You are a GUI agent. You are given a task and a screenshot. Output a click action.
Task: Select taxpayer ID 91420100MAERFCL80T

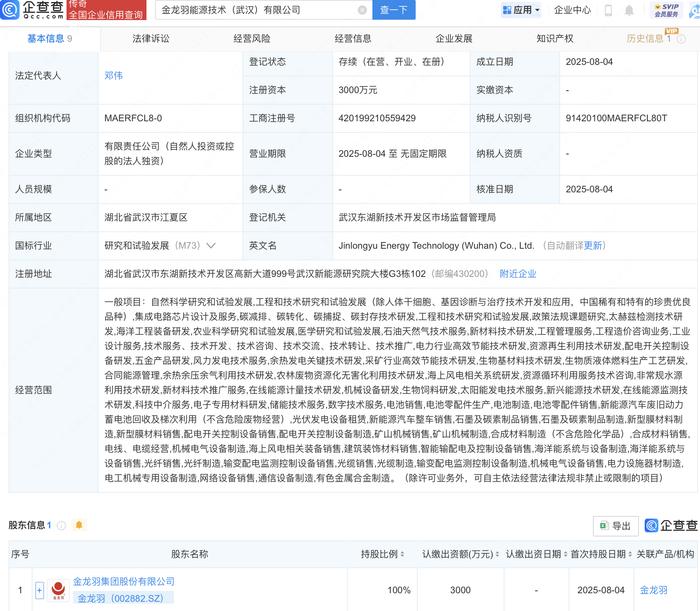[616, 118]
